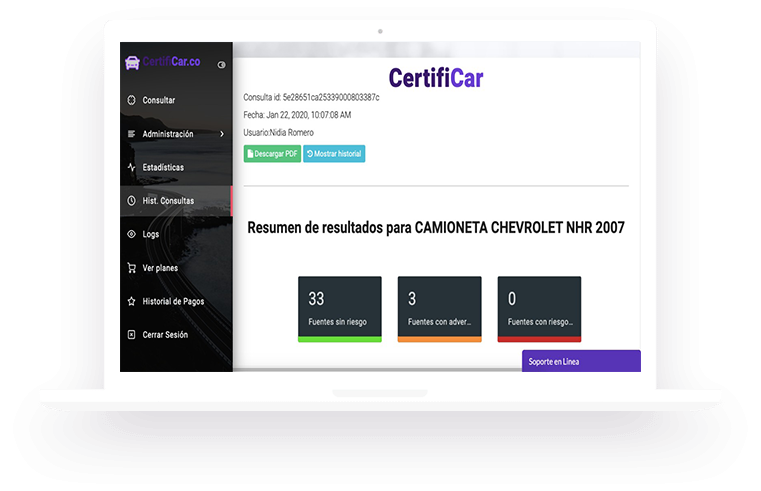Click the CertifiCar.co brand text link
This screenshot has width=761, height=491.
pos(171,62)
